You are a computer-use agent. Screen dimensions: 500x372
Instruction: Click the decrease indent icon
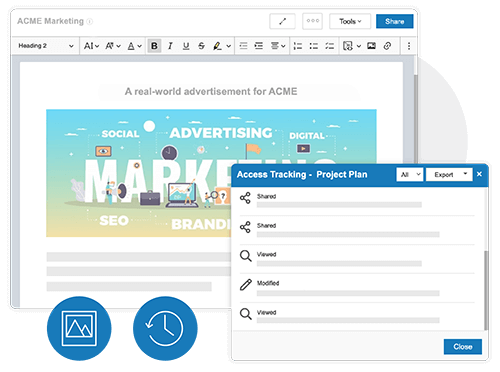pyautogui.click(x=243, y=46)
